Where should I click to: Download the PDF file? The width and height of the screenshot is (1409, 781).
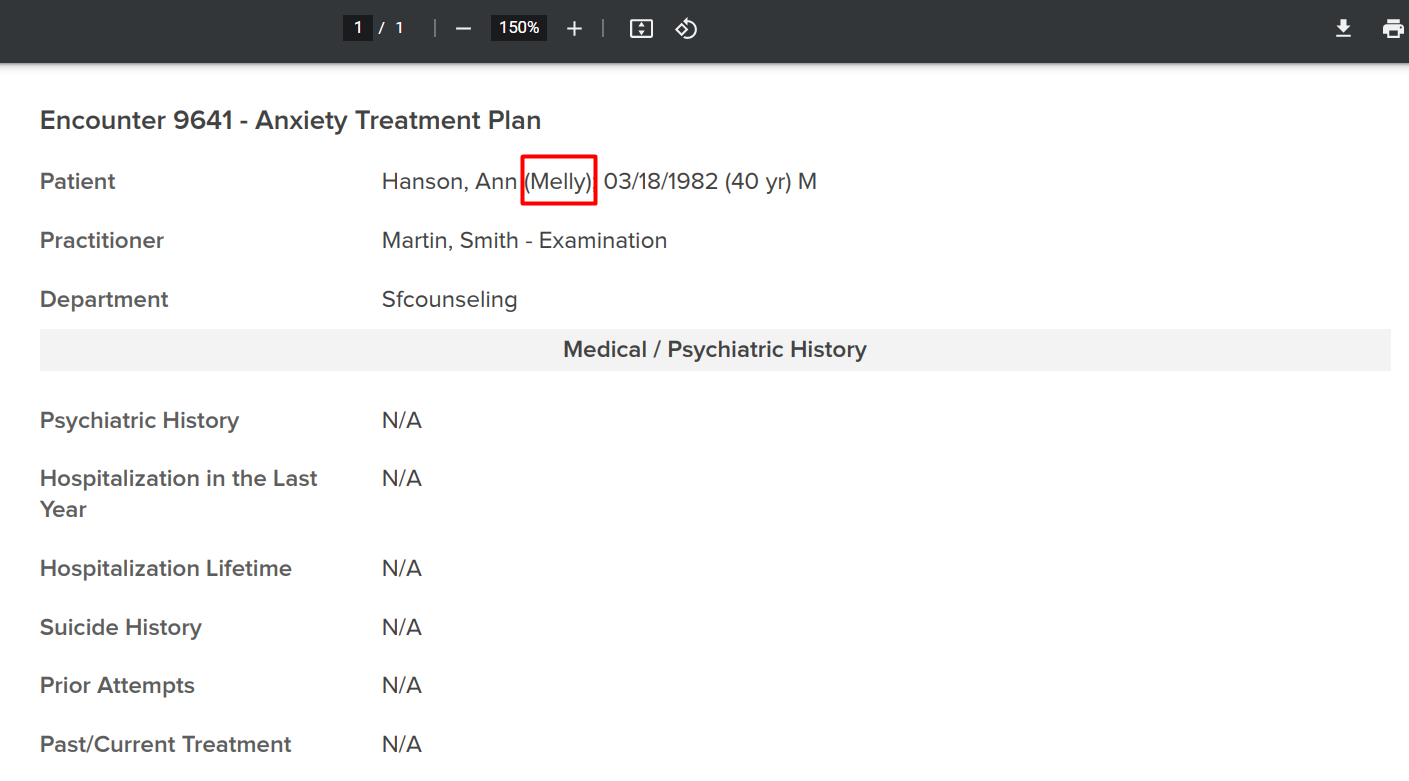[1344, 29]
